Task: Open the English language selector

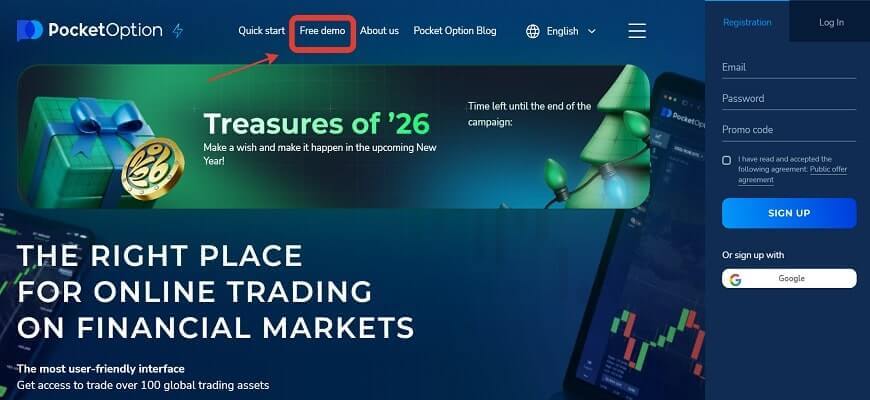Action: click(x=561, y=31)
